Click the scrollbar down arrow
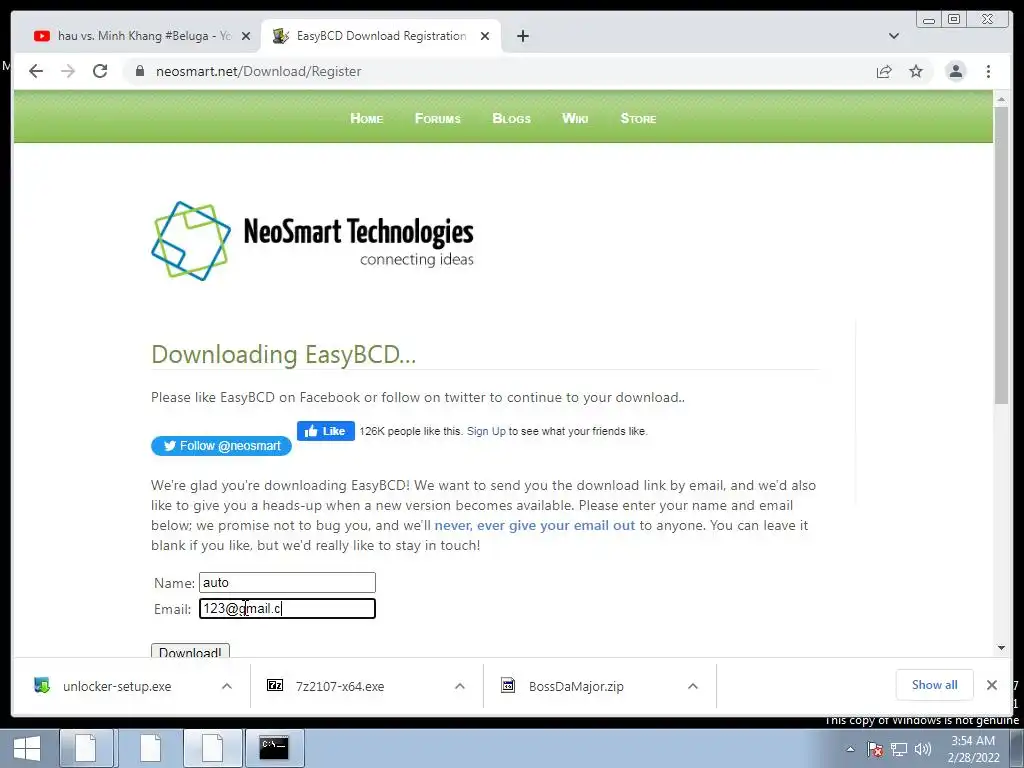The height and width of the screenshot is (768, 1024). 1001,648
